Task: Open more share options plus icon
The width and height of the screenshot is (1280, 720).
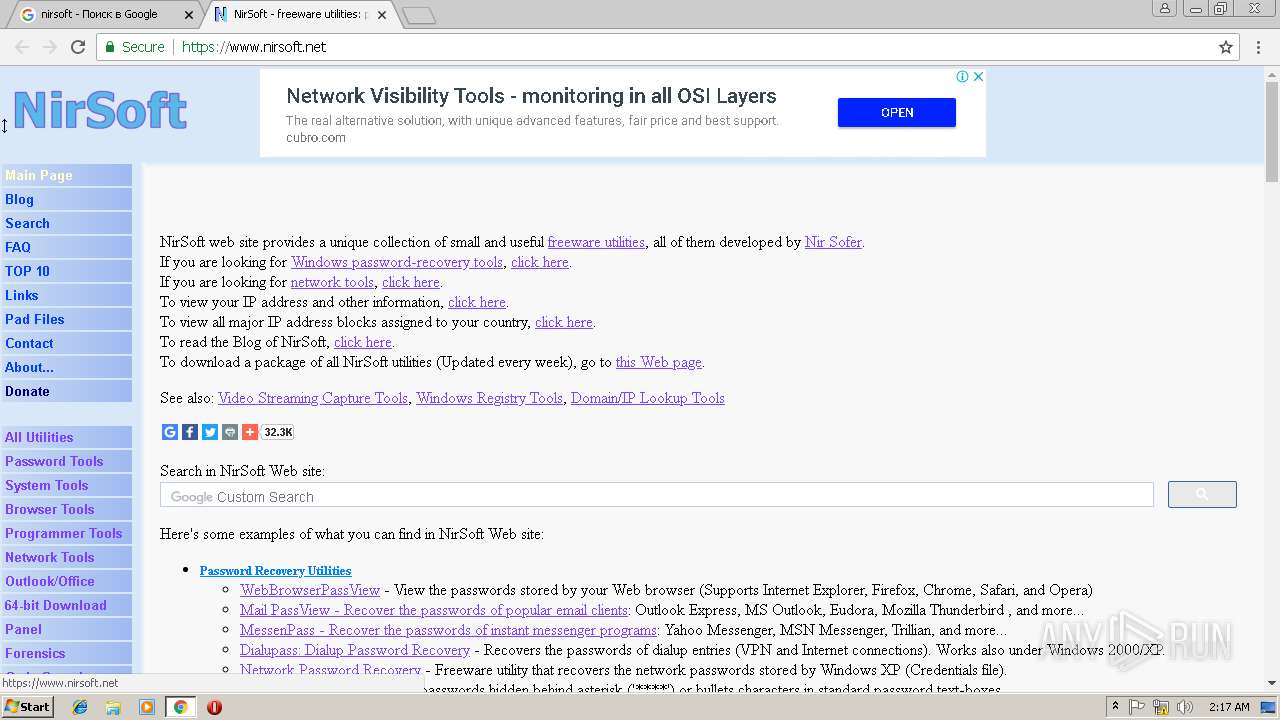Action: pos(250,432)
